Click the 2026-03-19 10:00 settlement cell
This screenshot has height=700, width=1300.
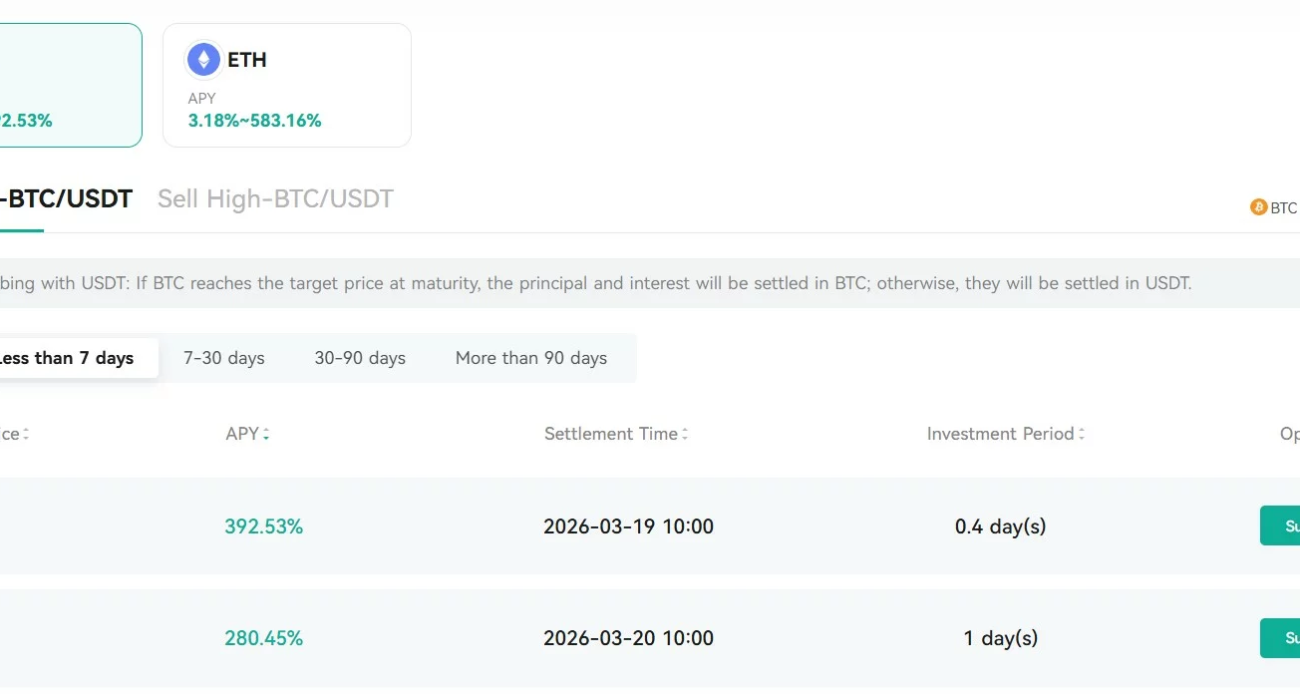(628, 526)
